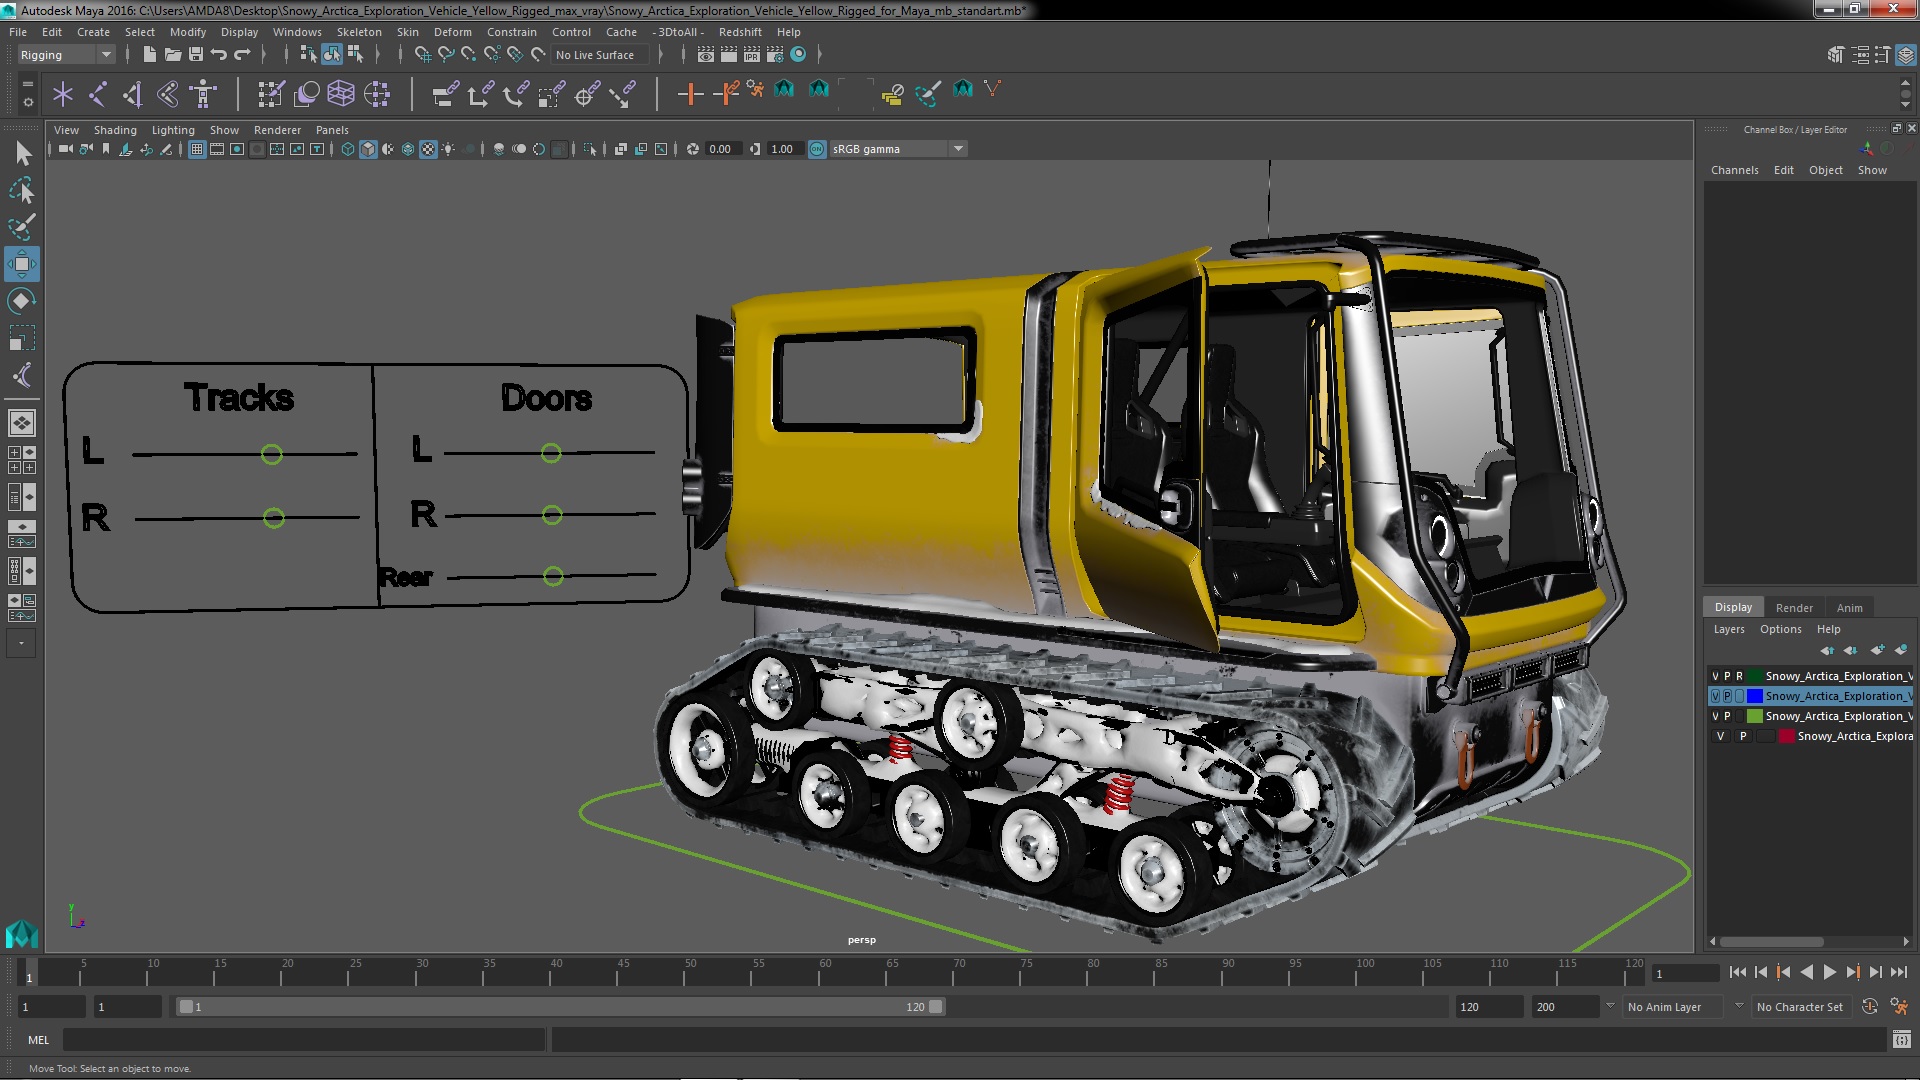Select the Create Locator shelf icon
This screenshot has height=1080, width=1920.
(x=63, y=94)
